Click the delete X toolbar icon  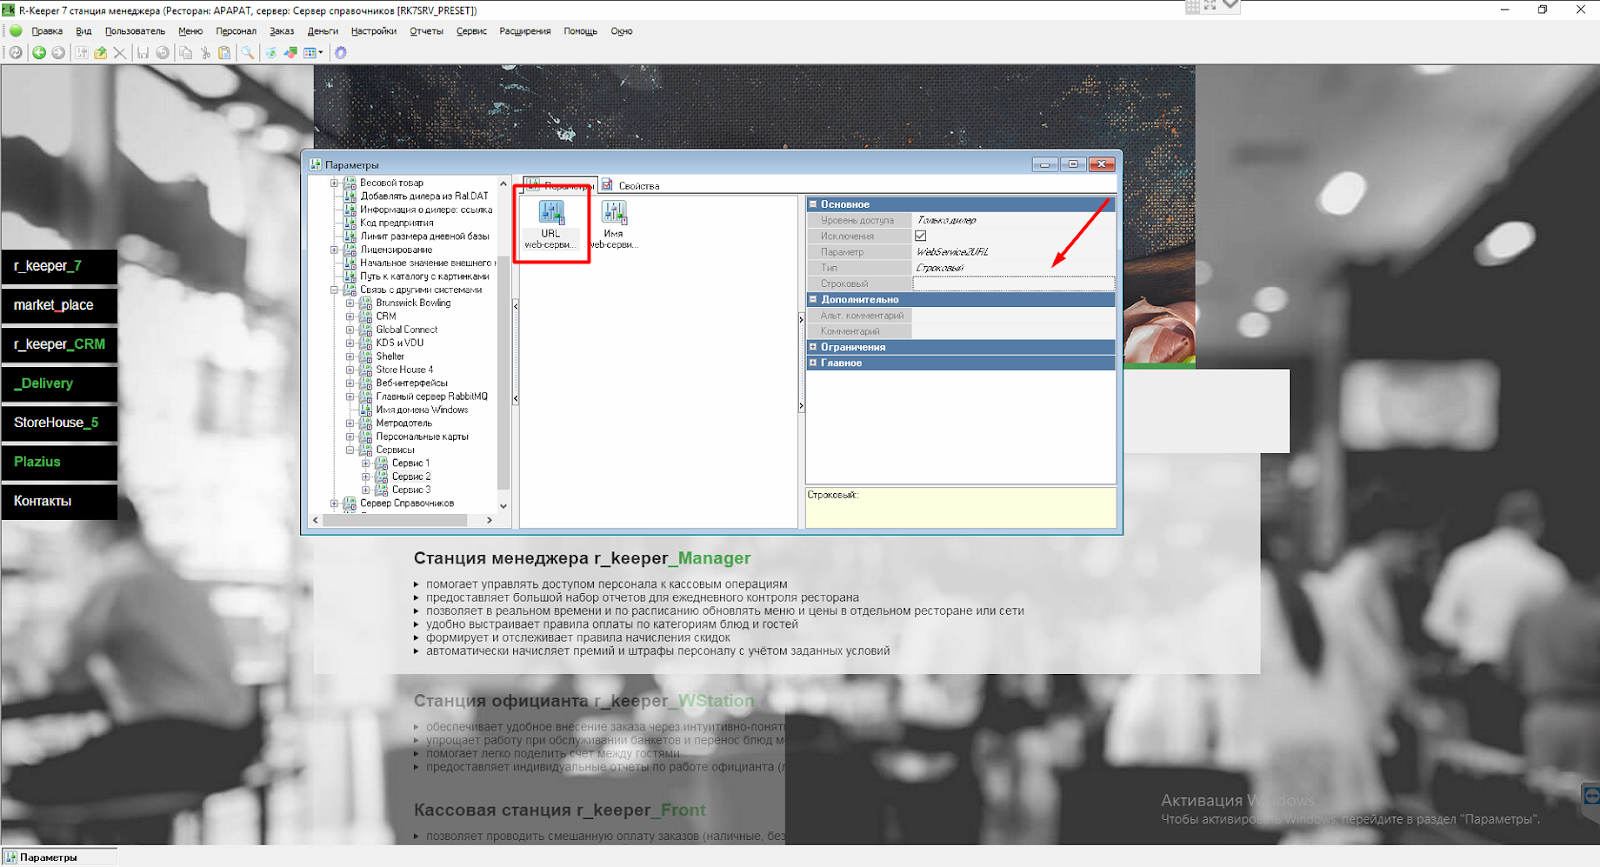point(120,53)
